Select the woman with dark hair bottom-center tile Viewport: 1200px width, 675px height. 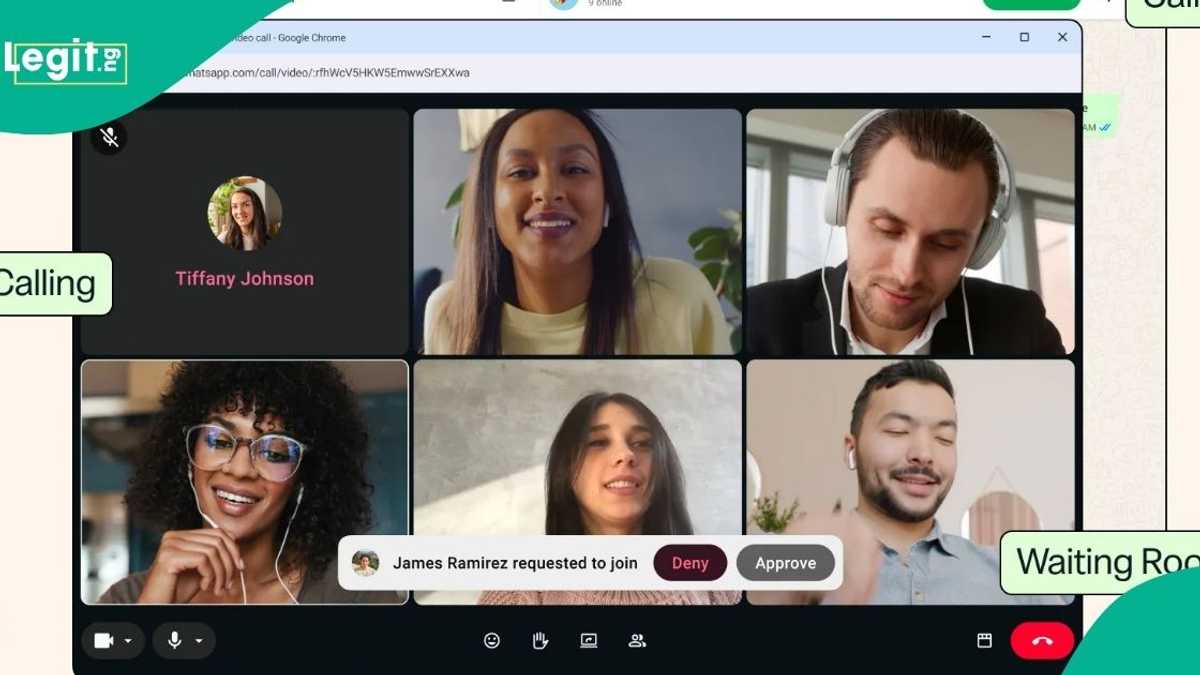pyautogui.click(x=578, y=482)
